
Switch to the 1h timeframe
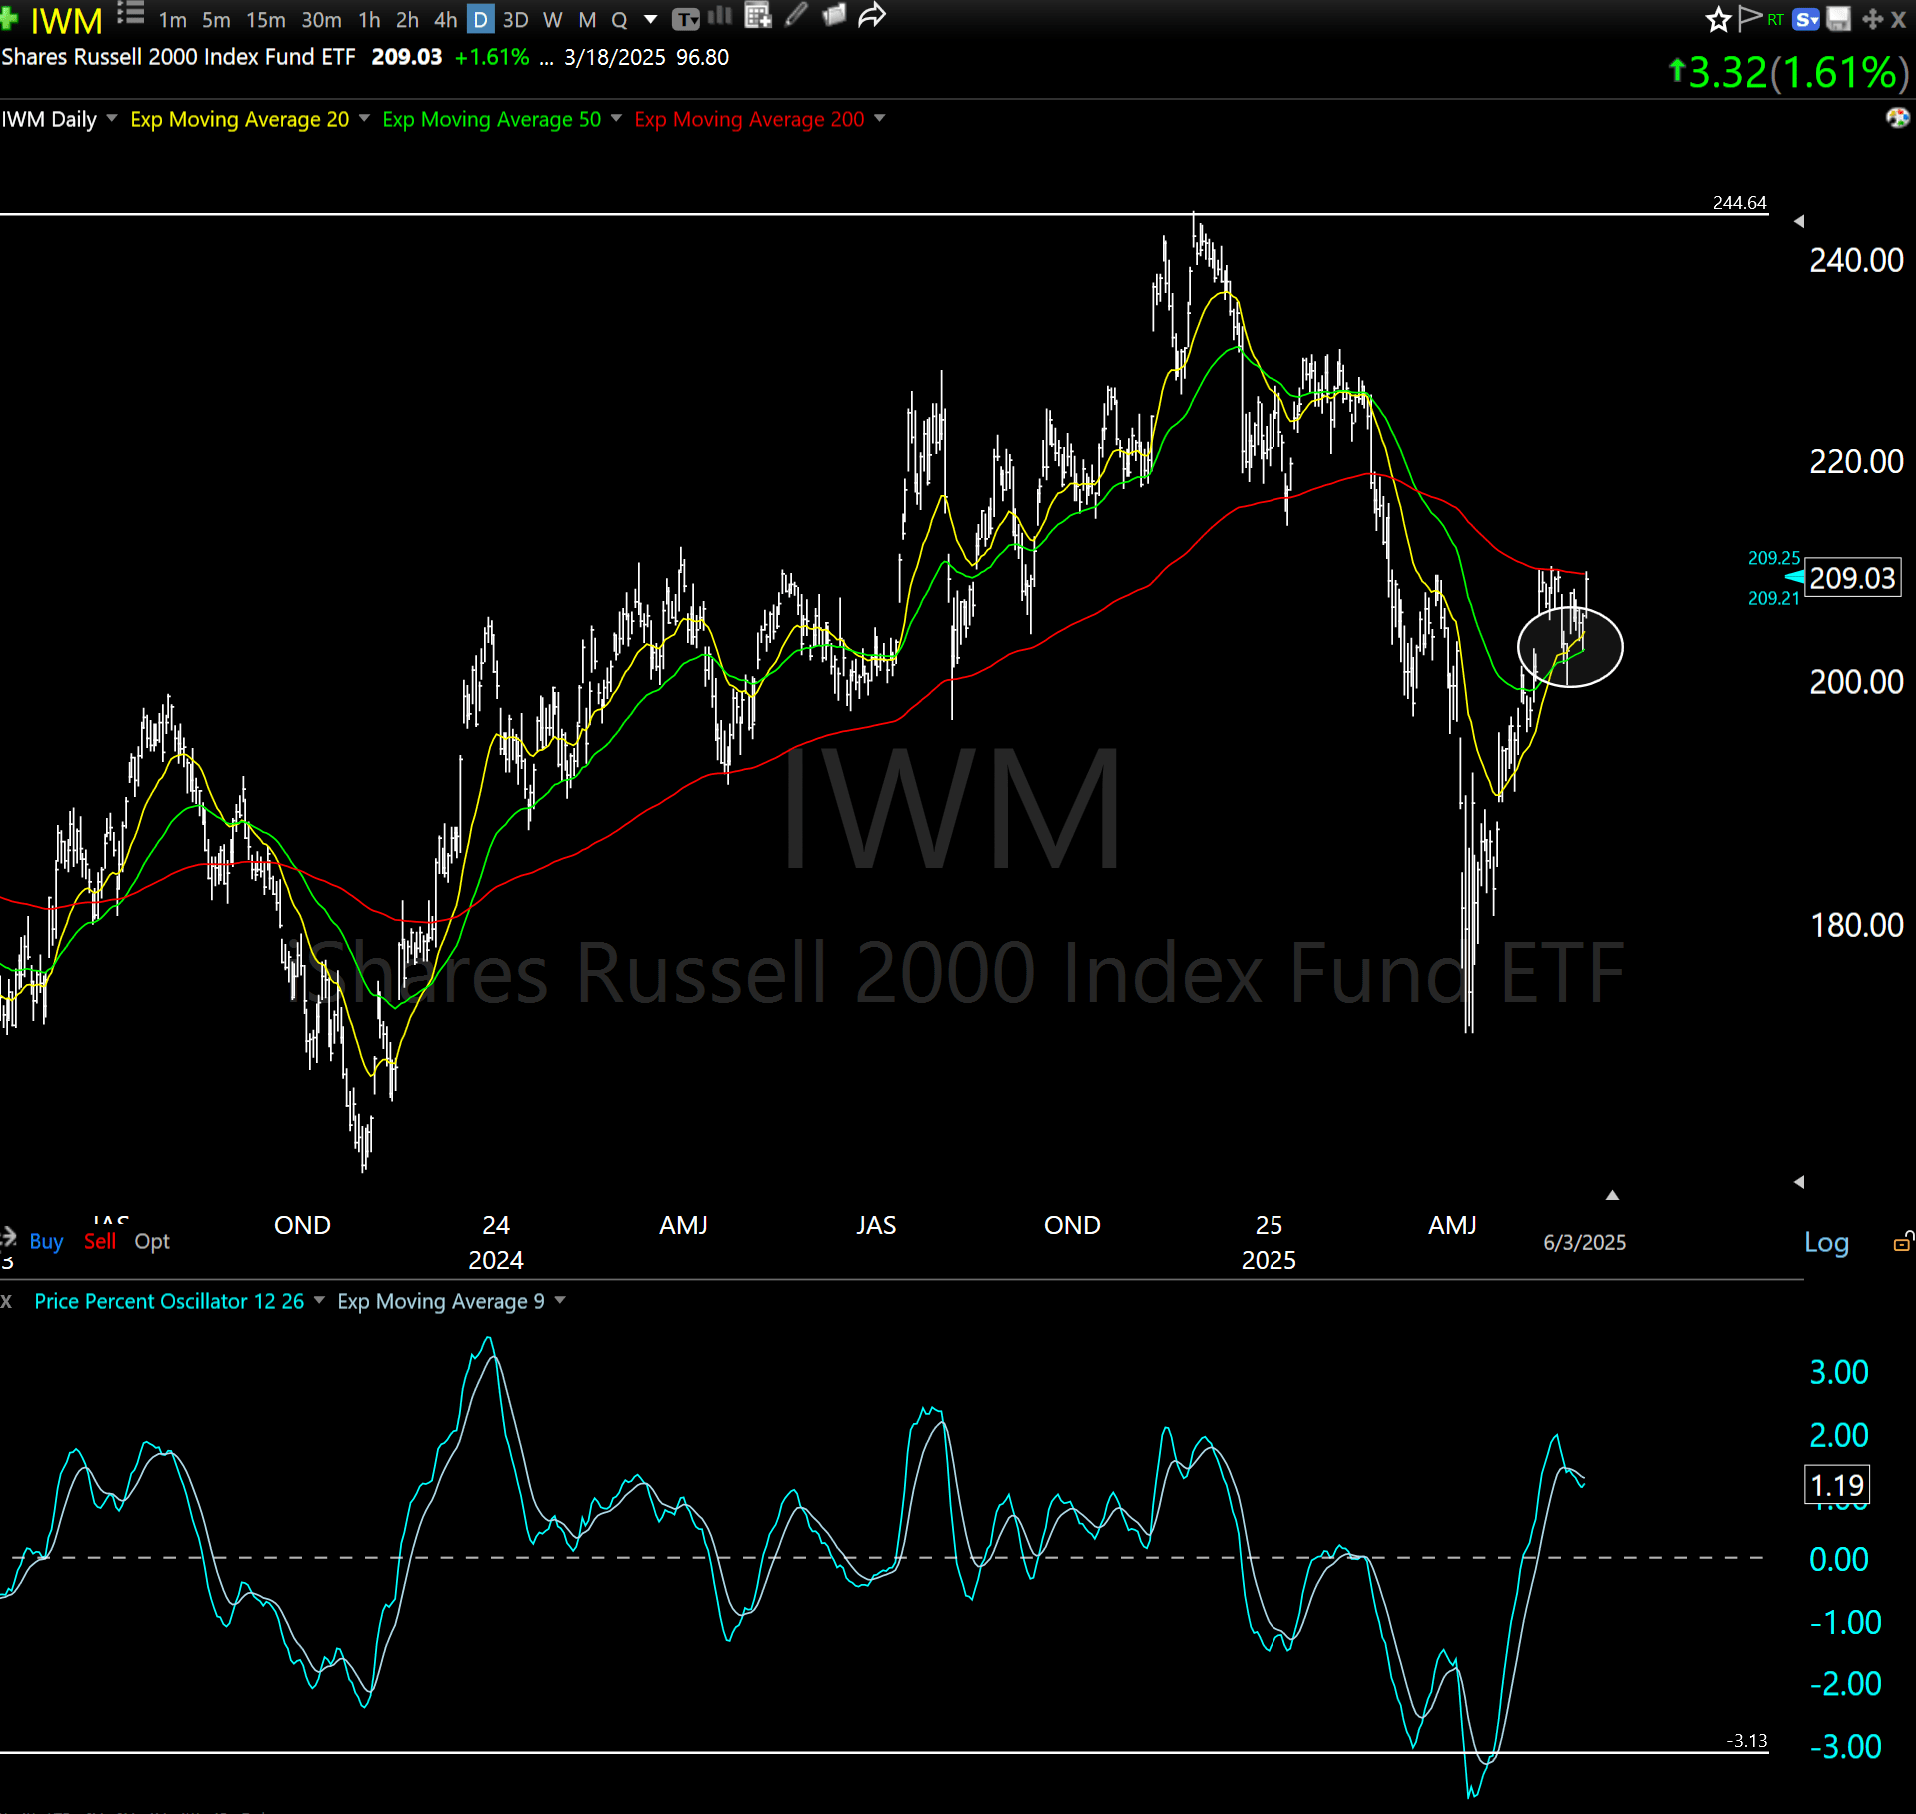(369, 20)
